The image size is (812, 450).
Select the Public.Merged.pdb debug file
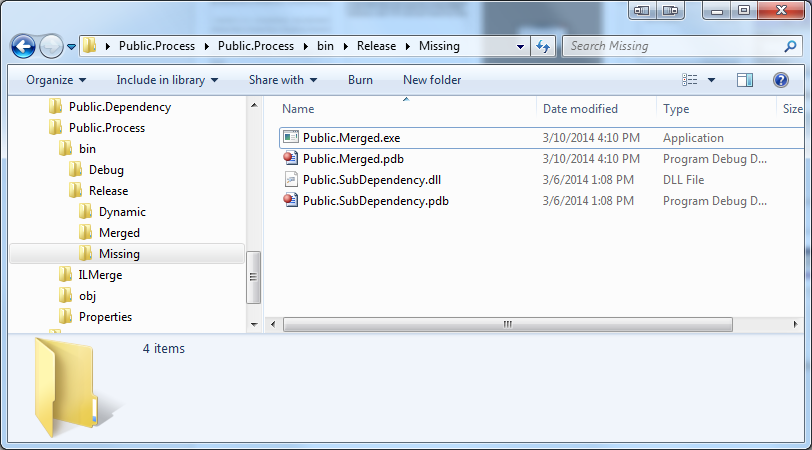click(353, 159)
